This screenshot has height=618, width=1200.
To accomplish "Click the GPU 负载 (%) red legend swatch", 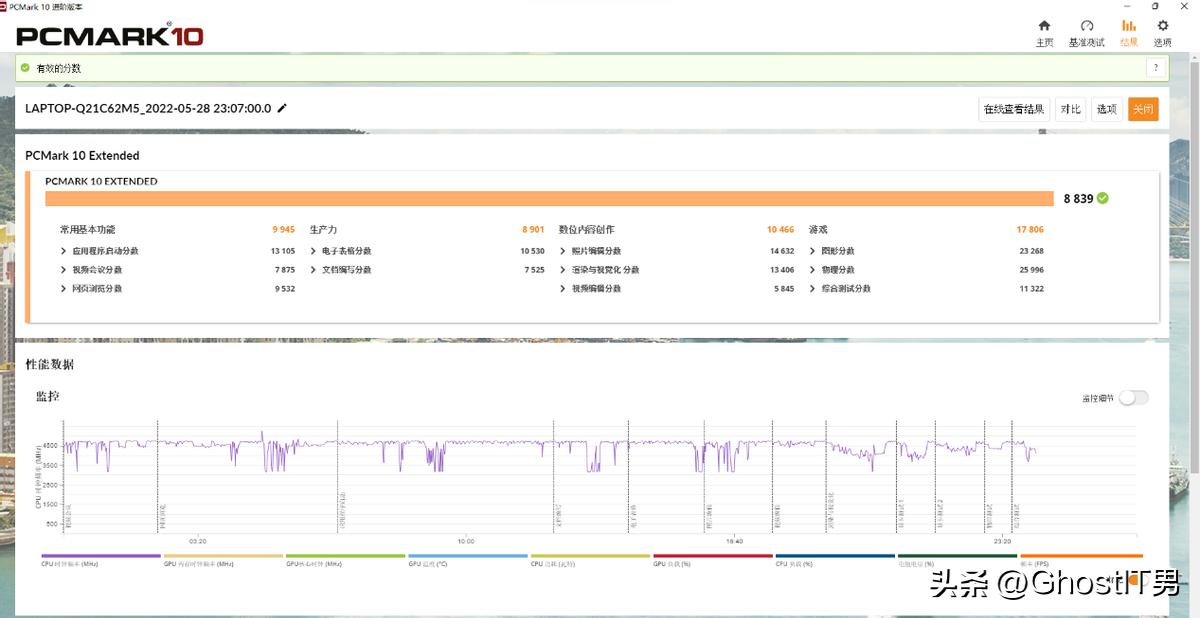I will pos(712,556).
